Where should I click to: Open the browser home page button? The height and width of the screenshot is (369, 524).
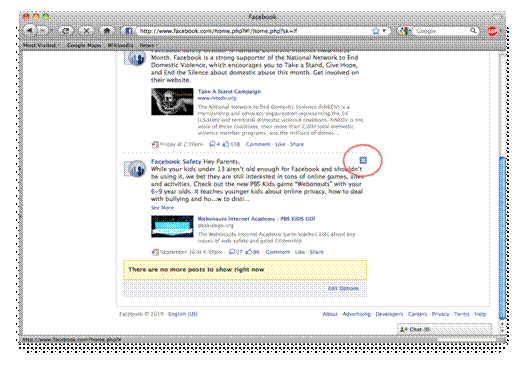click(x=107, y=31)
